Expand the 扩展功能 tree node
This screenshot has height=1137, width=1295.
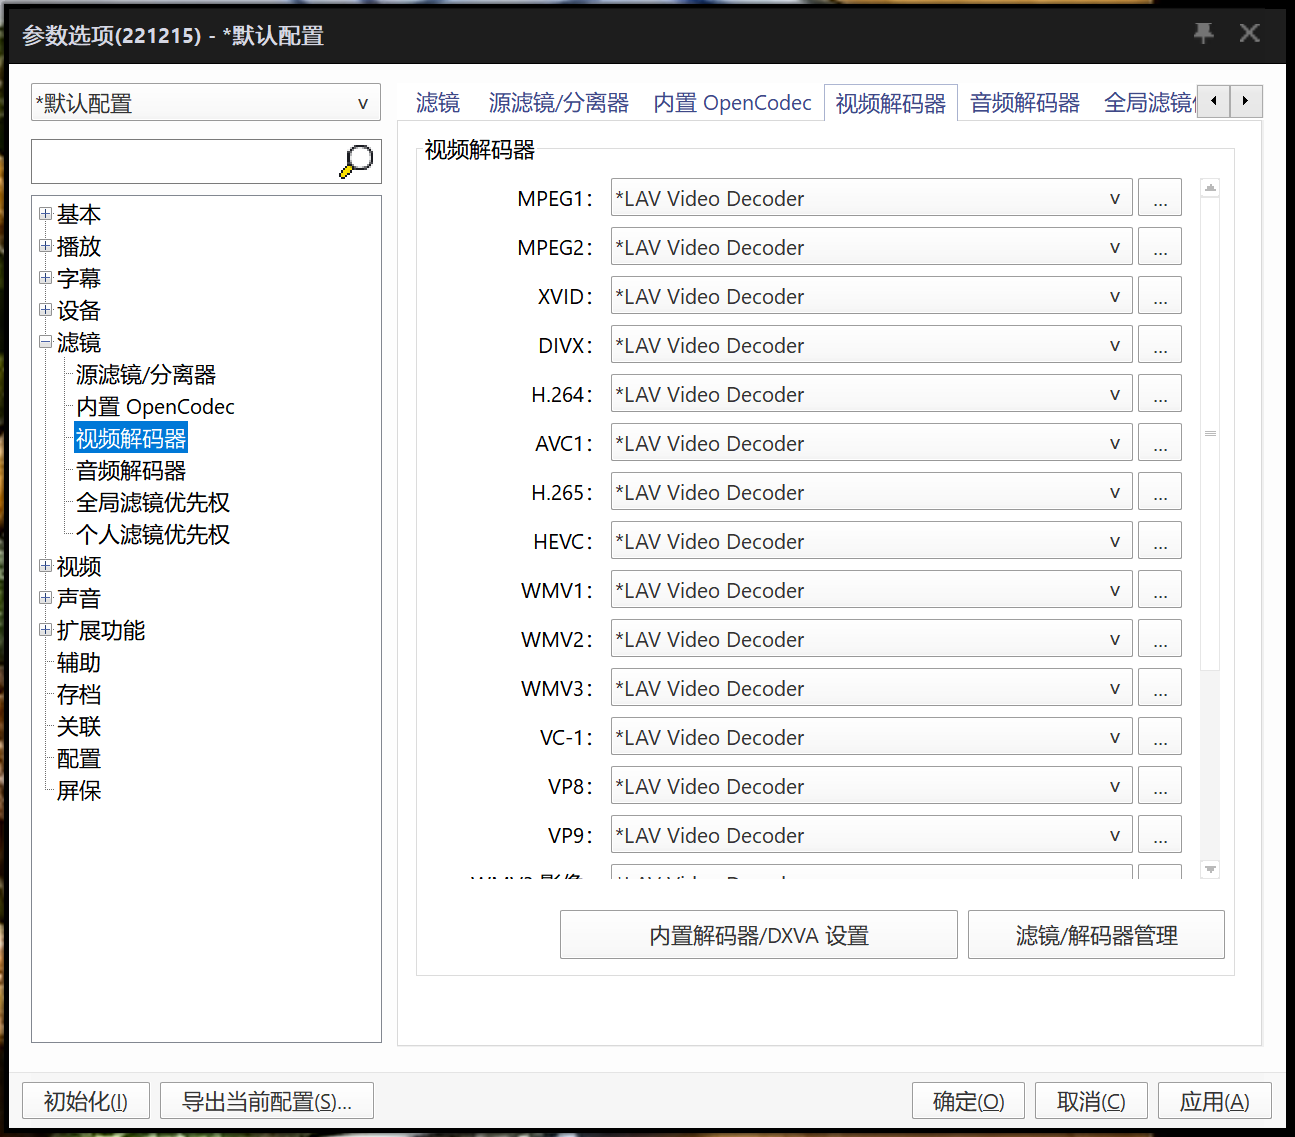click(x=45, y=629)
